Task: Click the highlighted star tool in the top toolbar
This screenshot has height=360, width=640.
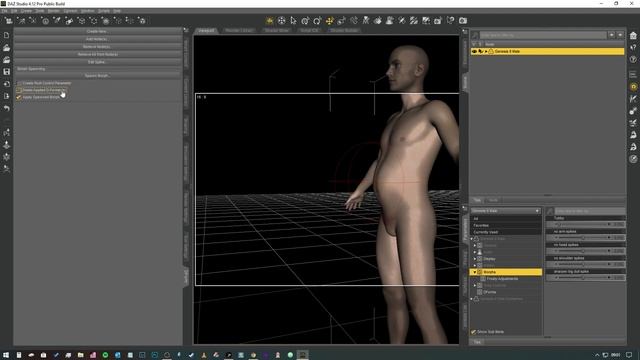Action: 269,20
